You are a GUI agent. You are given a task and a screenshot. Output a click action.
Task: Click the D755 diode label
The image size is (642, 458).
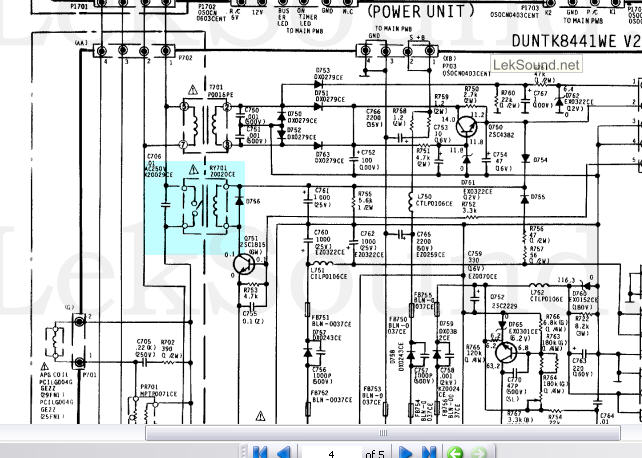pyautogui.click(x=538, y=196)
